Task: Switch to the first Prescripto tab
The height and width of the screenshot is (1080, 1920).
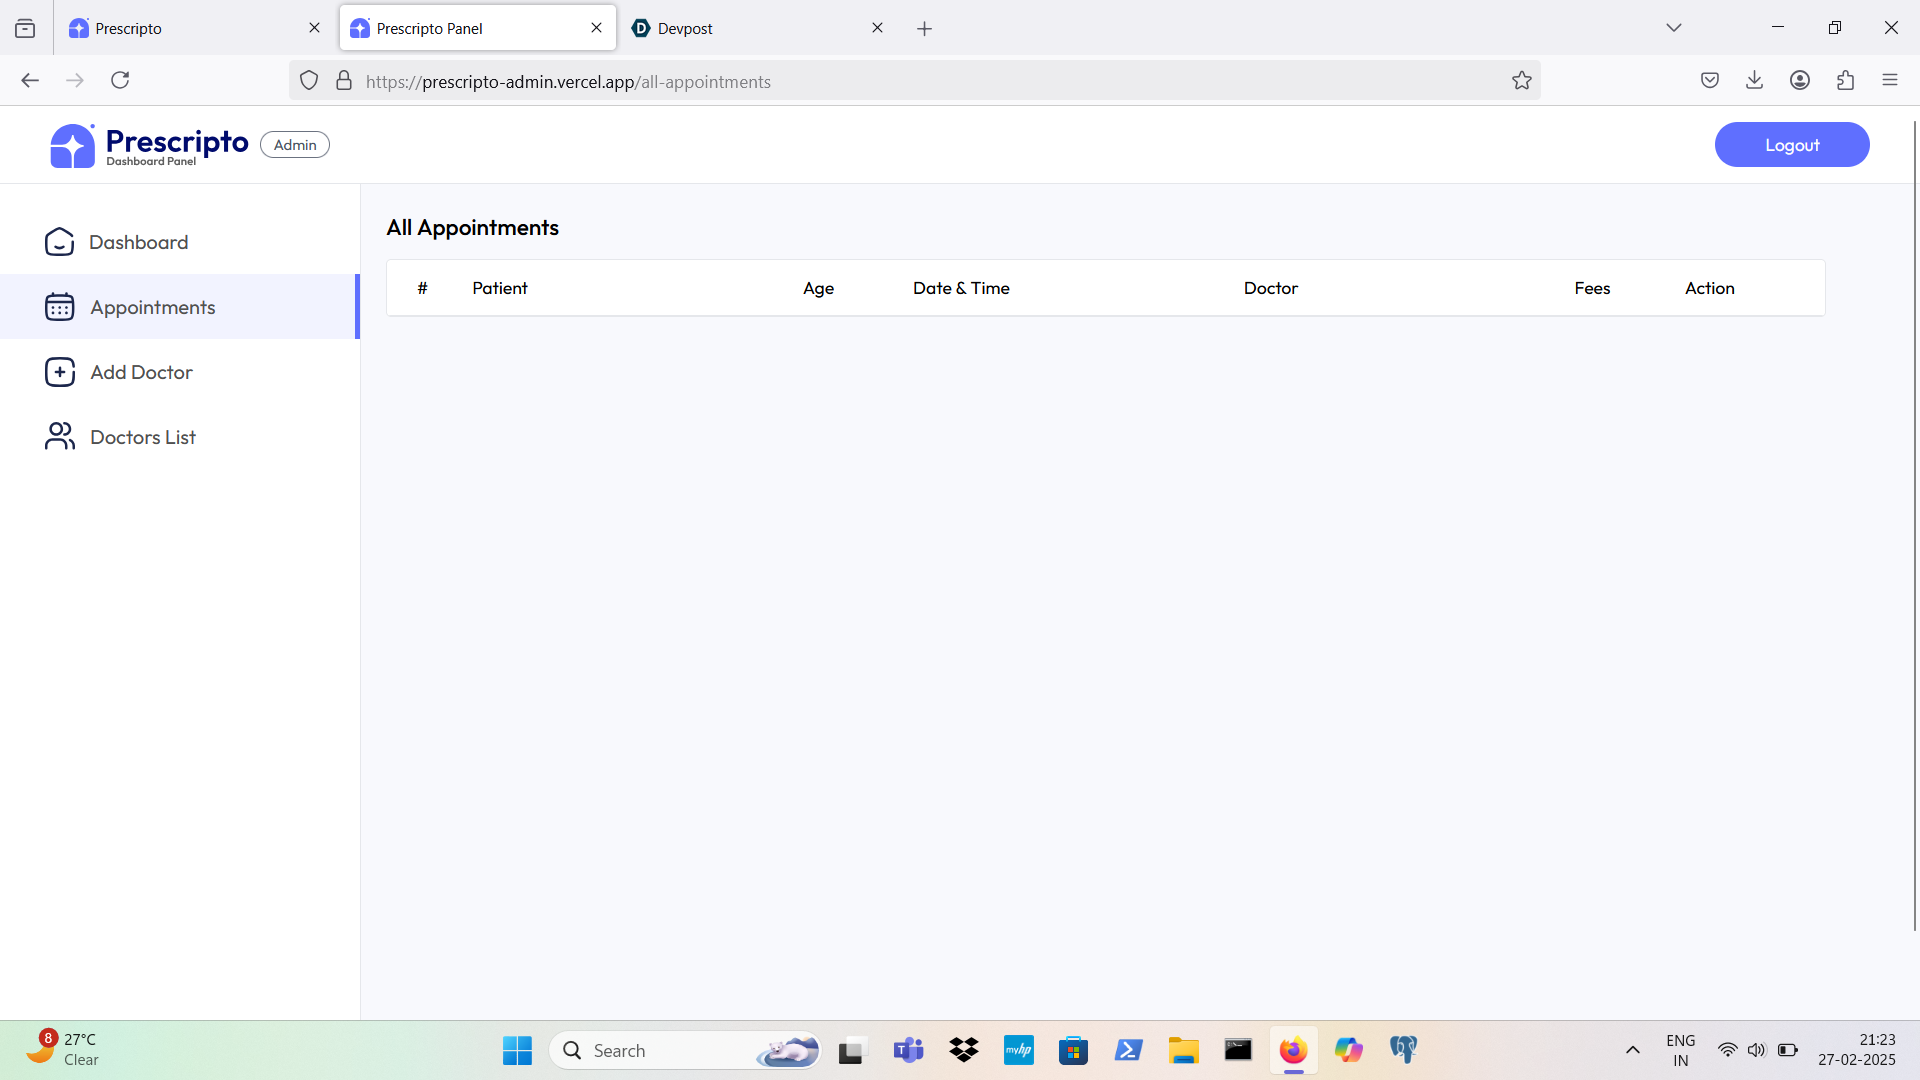Action: 180,28
